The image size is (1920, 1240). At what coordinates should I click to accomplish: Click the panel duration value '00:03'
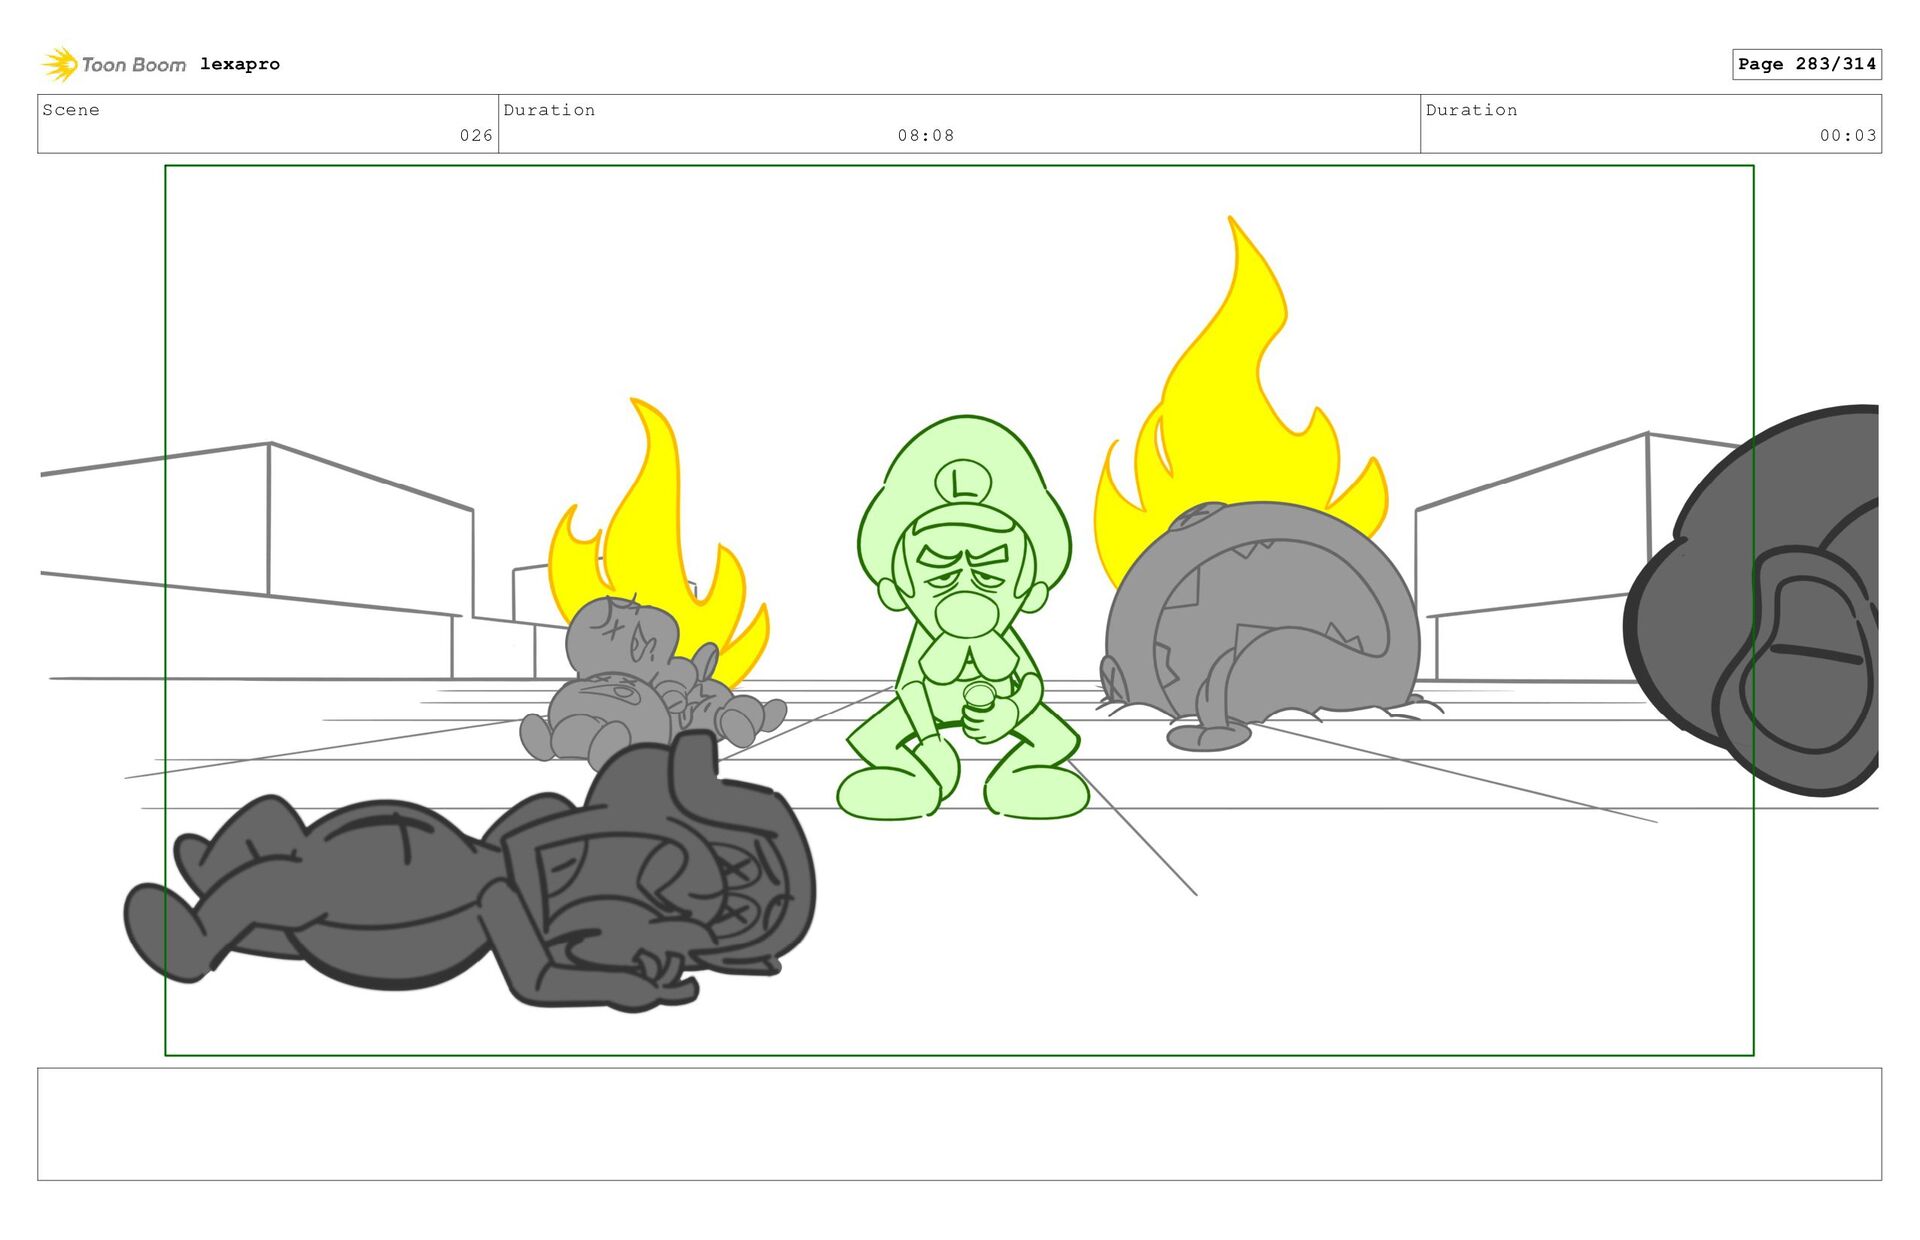tap(1848, 135)
